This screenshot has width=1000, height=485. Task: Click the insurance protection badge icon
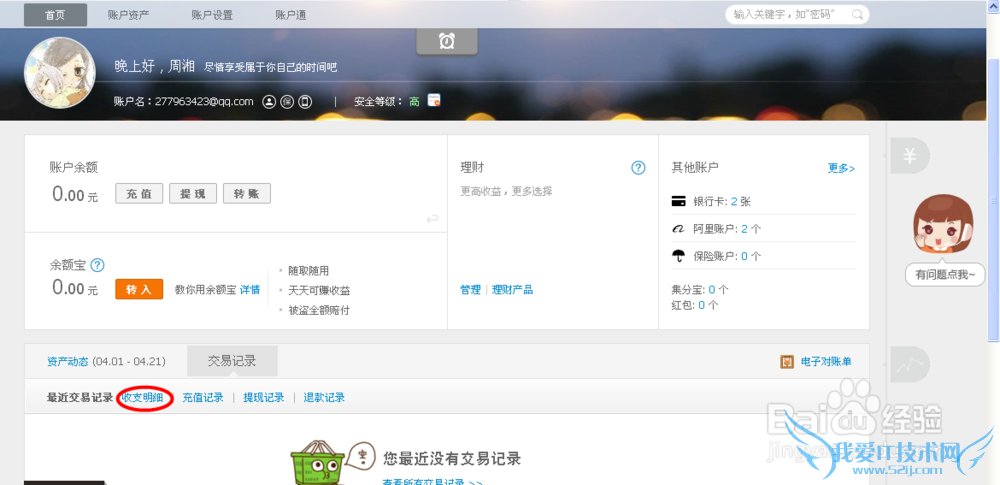tap(287, 101)
